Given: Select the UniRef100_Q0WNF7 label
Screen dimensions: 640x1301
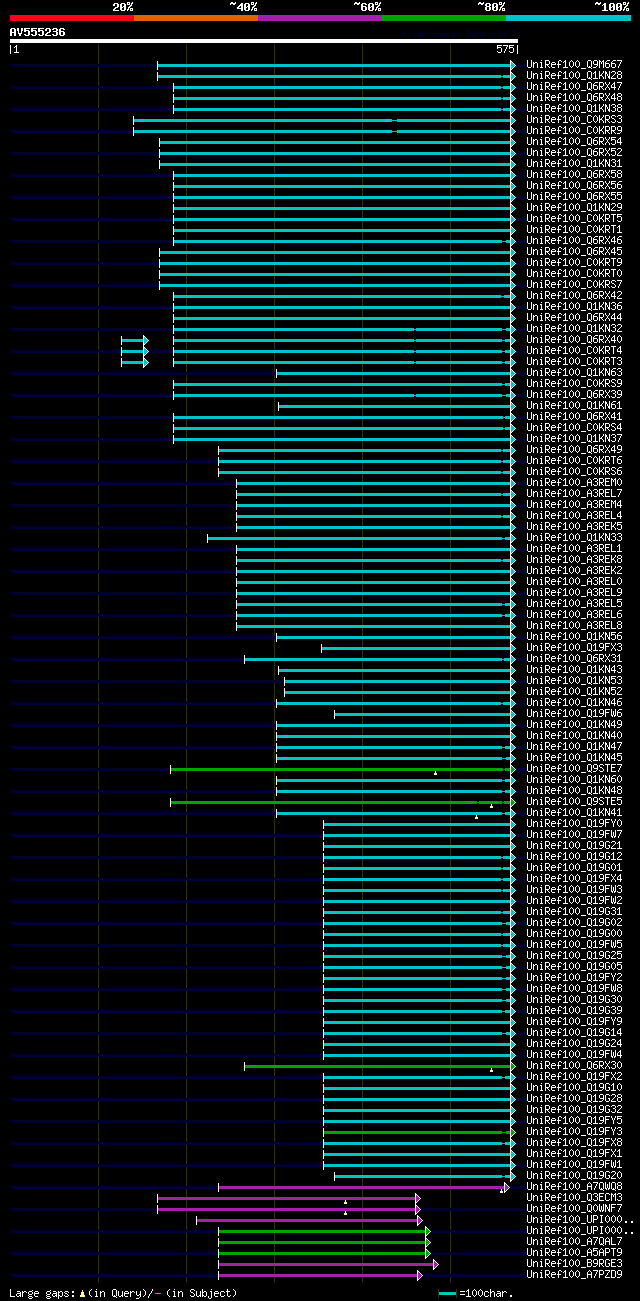Looking at the screenshot, I should pos(574,1209).
